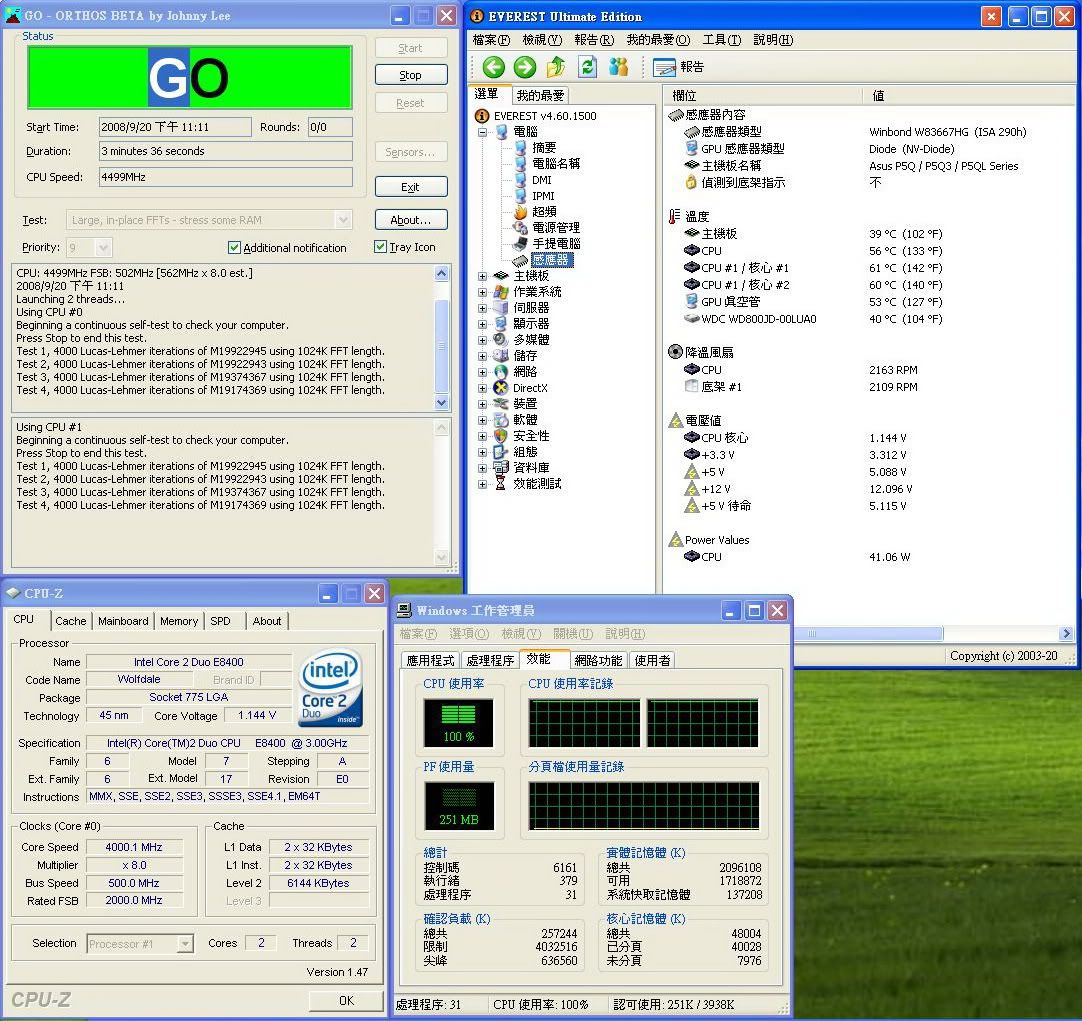Click the EVEREST users icon in toolbar
Image resolution: width=1082 pixels, height=1021 pixels.
coord(619,67)
